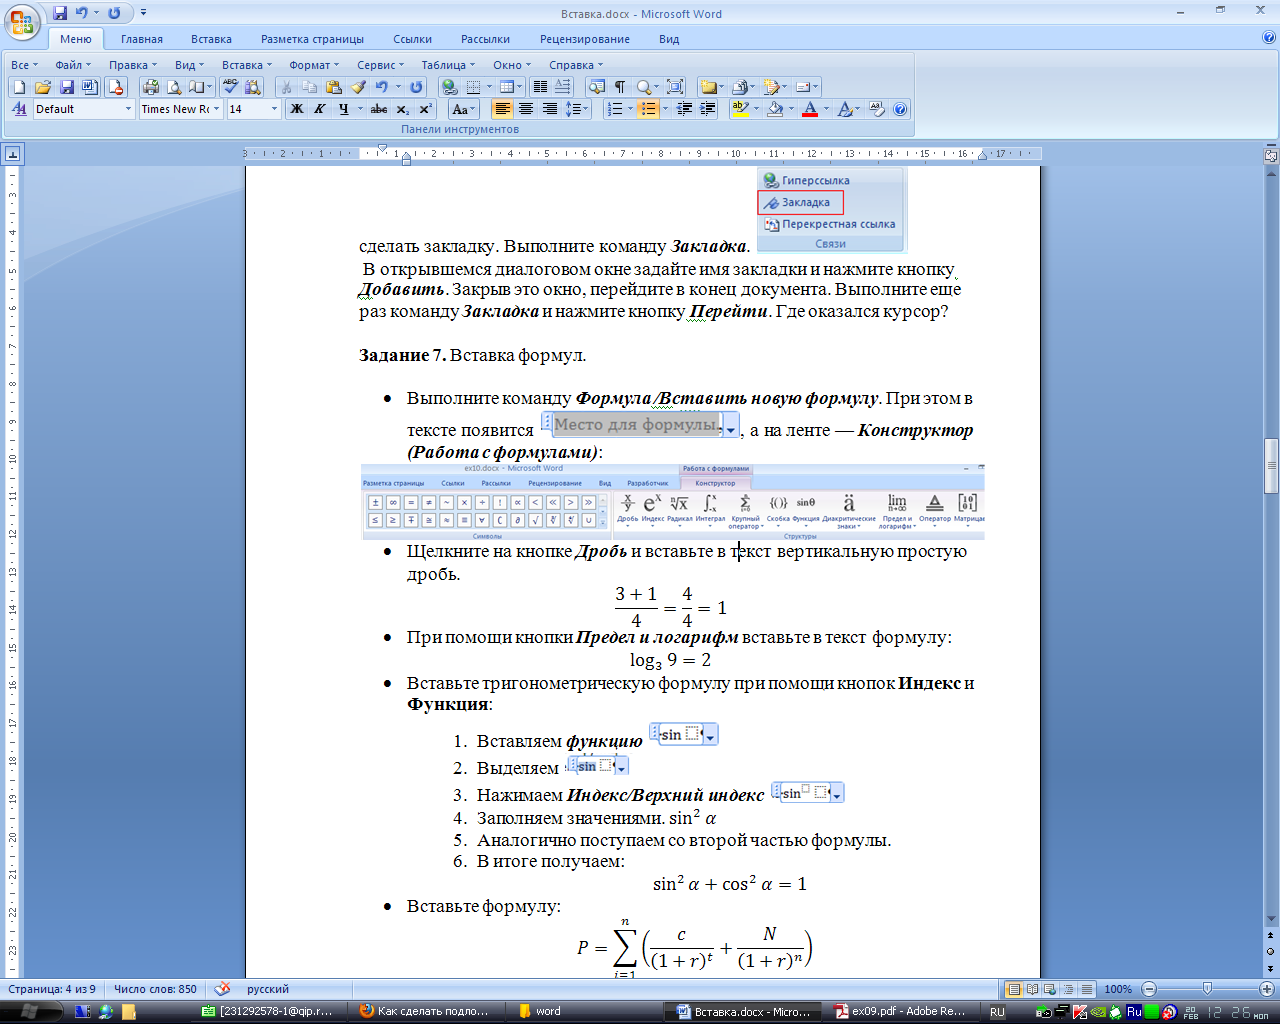Click the Redo icon
Image resolution: width=1280 pixels, height=1024 pixels.
417,87
